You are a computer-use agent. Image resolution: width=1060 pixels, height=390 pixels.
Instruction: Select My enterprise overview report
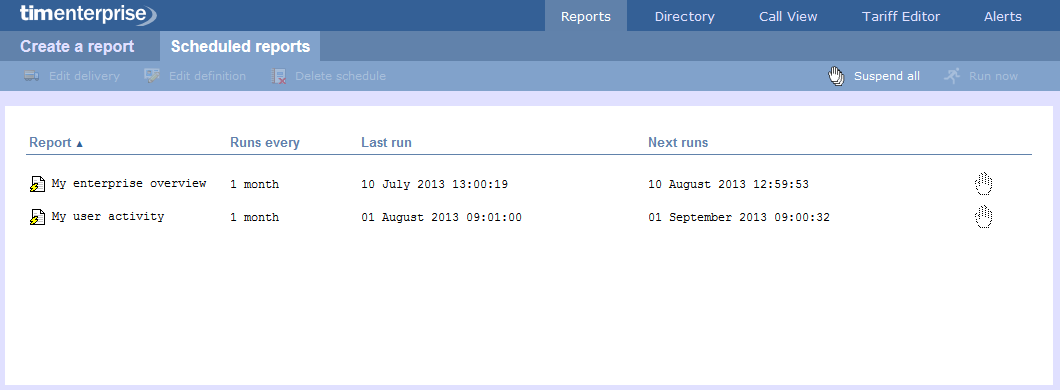click(128, 183)
